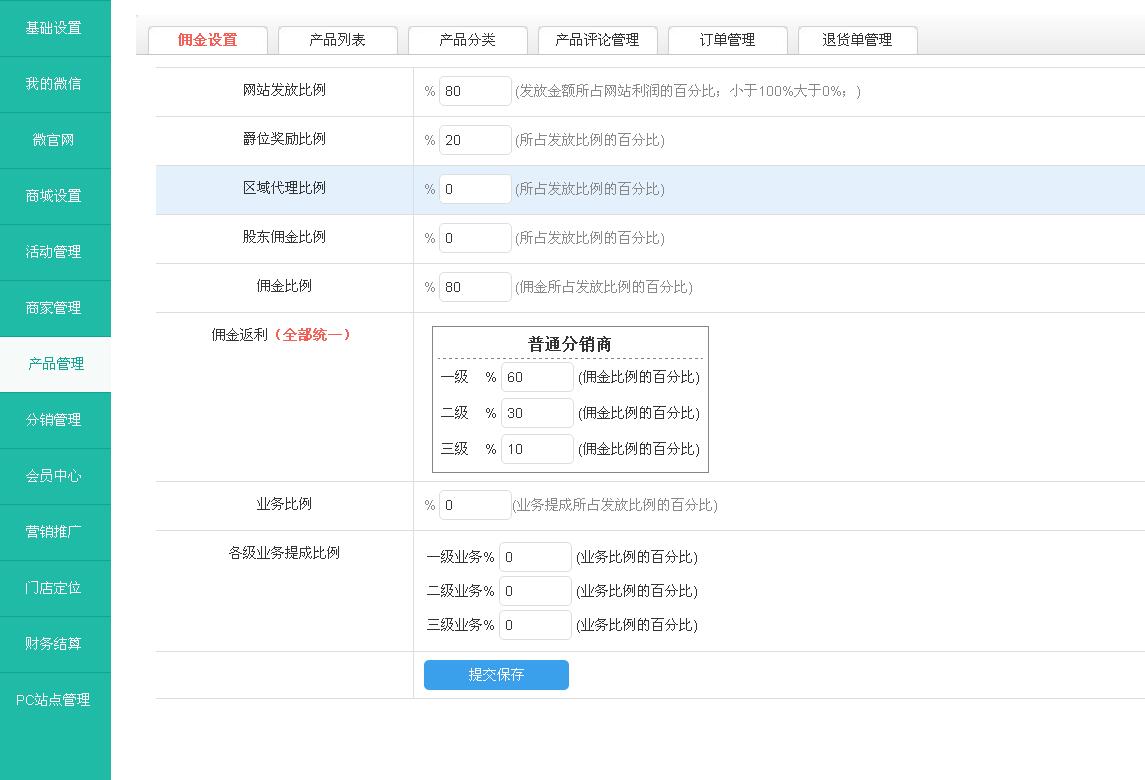Open PC站点管理 sidebar item
Viewport: 1145px width, 780px height.
[54, 700]
